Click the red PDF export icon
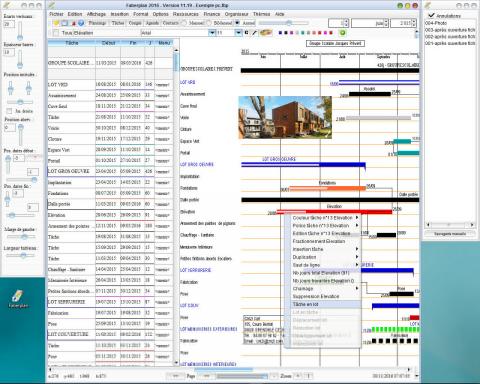This screenshot has height=384, width=480. click(x=74, y=23)
